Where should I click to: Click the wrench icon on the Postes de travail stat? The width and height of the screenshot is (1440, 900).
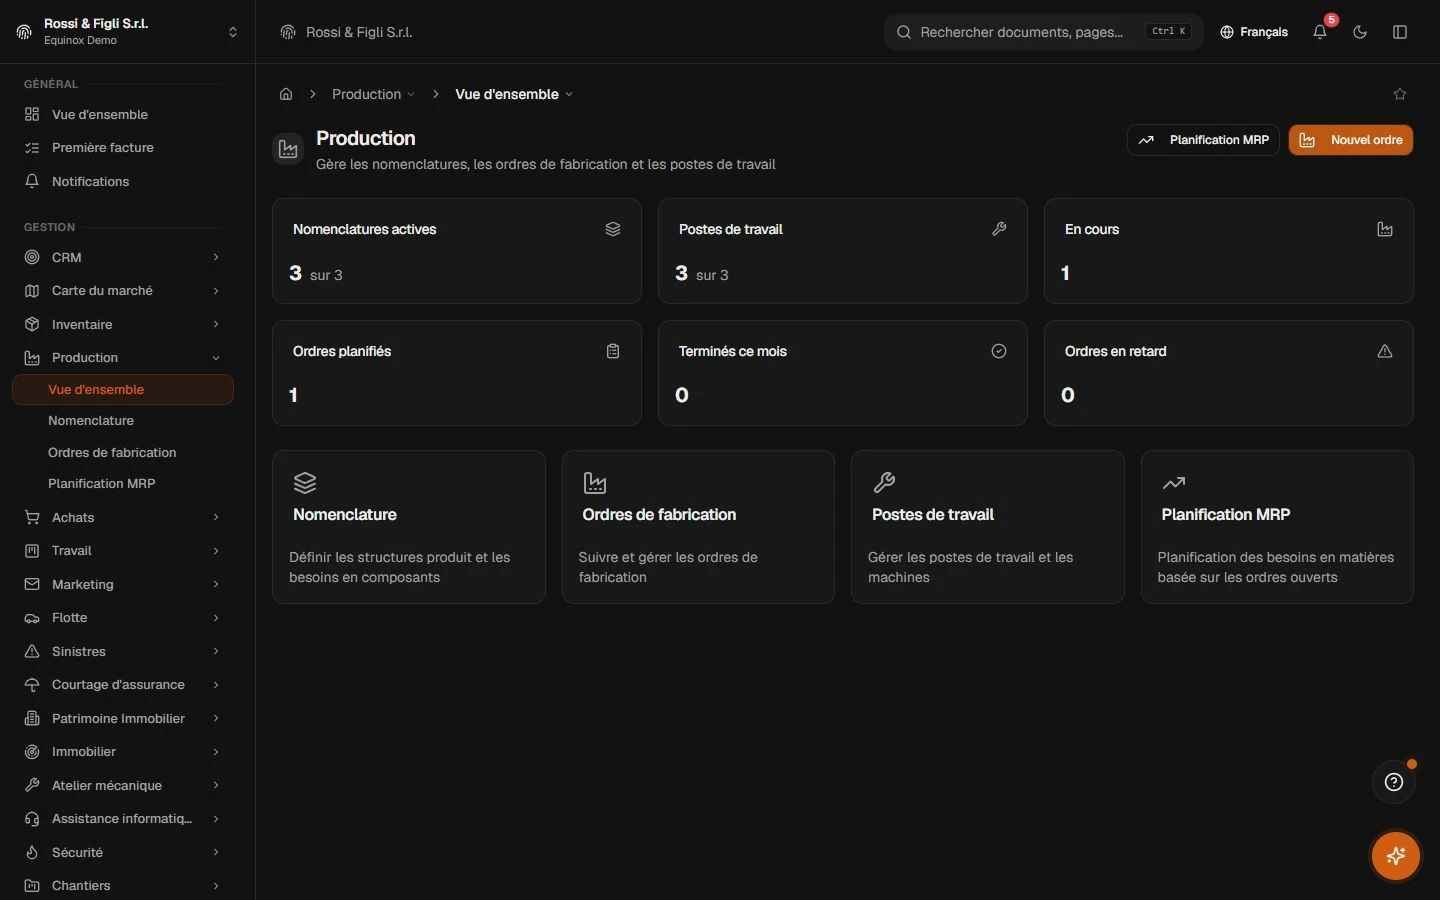[x=999, y=229]
